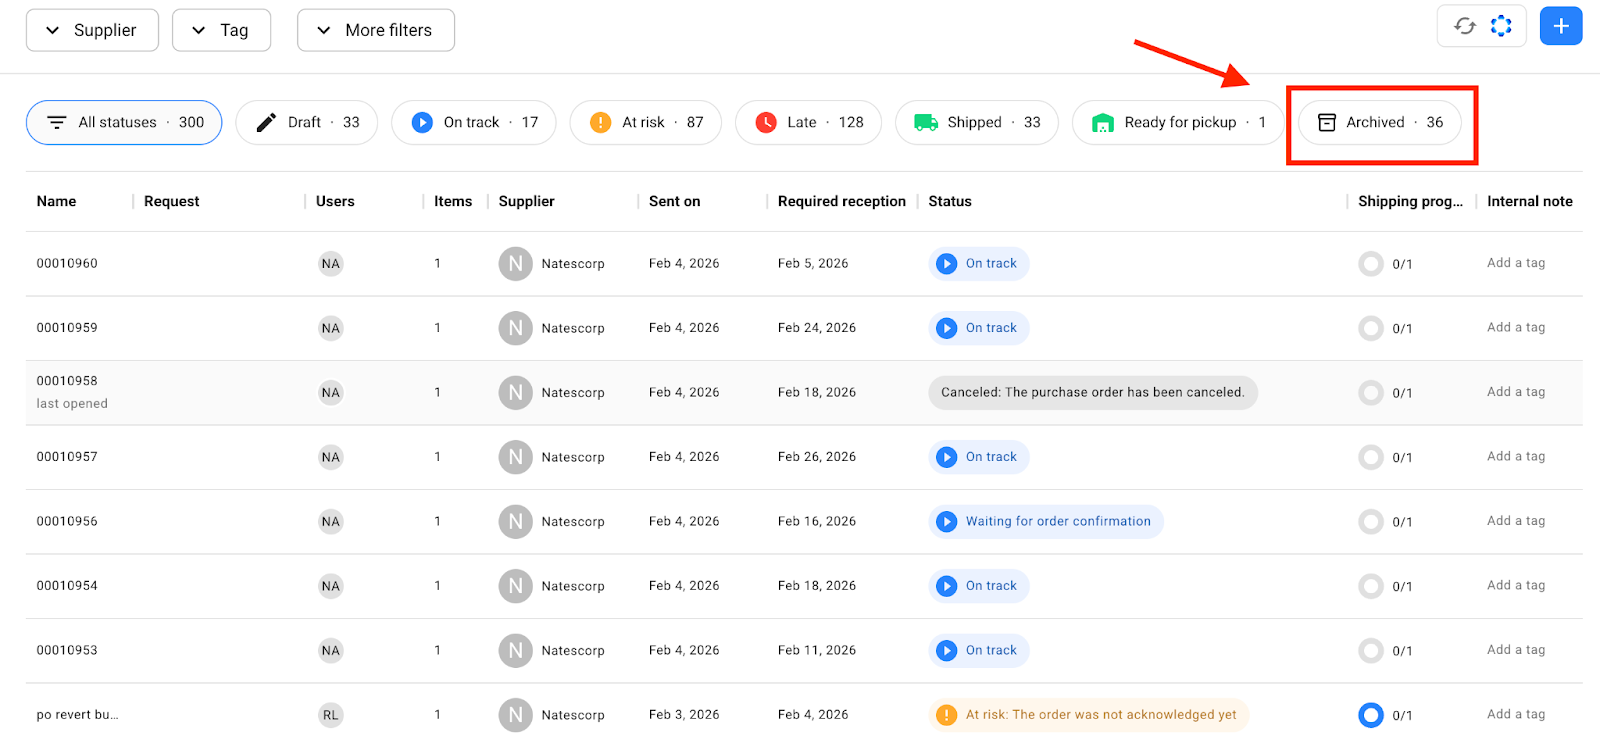Open the Supplier filter dropdown
The image size is (1600, 736).
coord(92,30)
